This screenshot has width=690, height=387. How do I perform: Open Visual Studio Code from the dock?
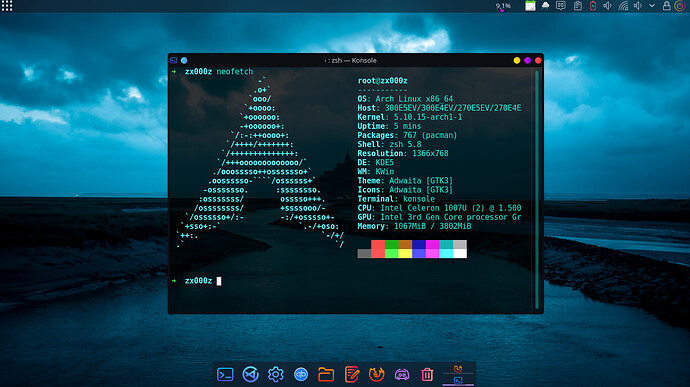pyautogui.click(x=250, y=375)
